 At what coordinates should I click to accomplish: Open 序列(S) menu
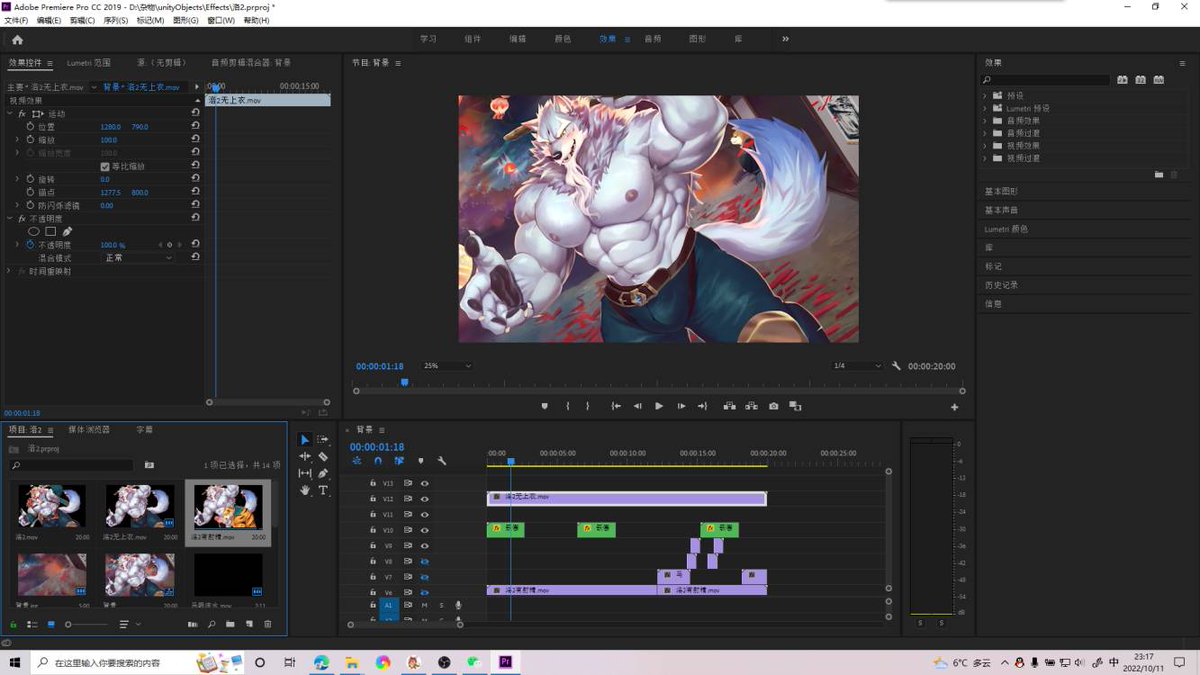point(116,20)
